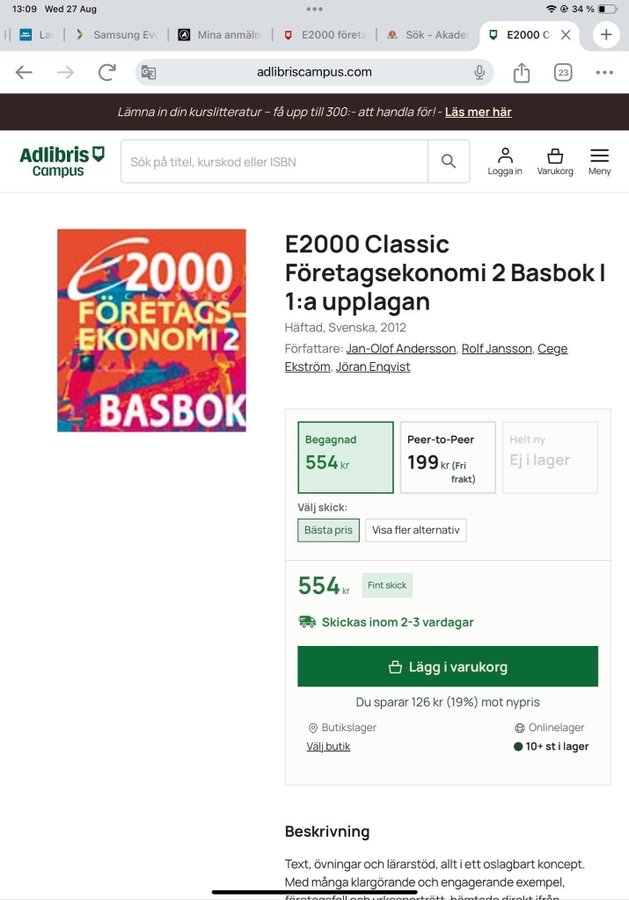629x900 pixels.
Task: Select the Peer-to-Peer 199 kr option
Action: [x=447, y=457]
